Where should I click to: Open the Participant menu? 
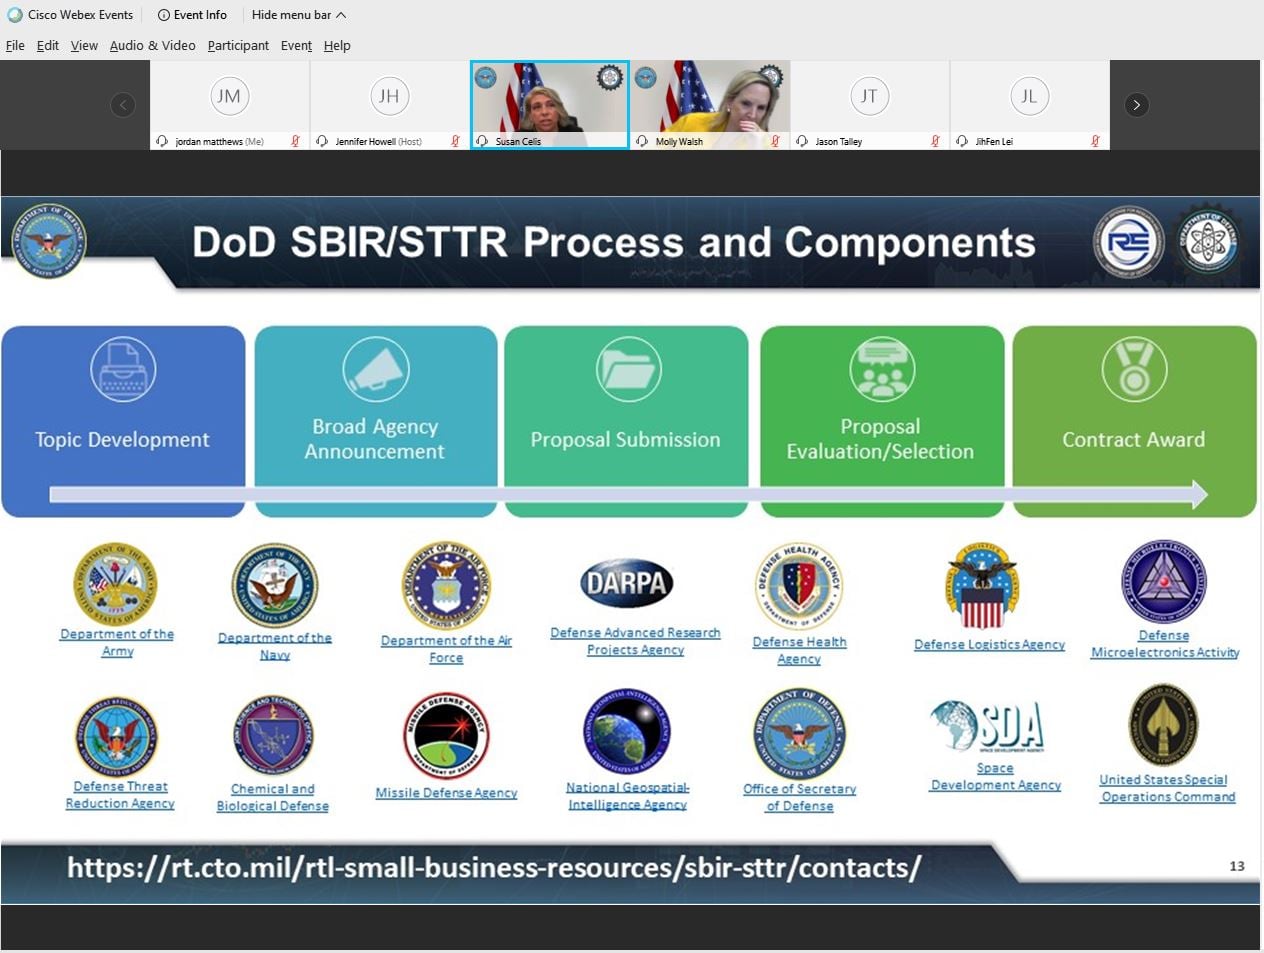pyautogui.click(x=238, y=45)
